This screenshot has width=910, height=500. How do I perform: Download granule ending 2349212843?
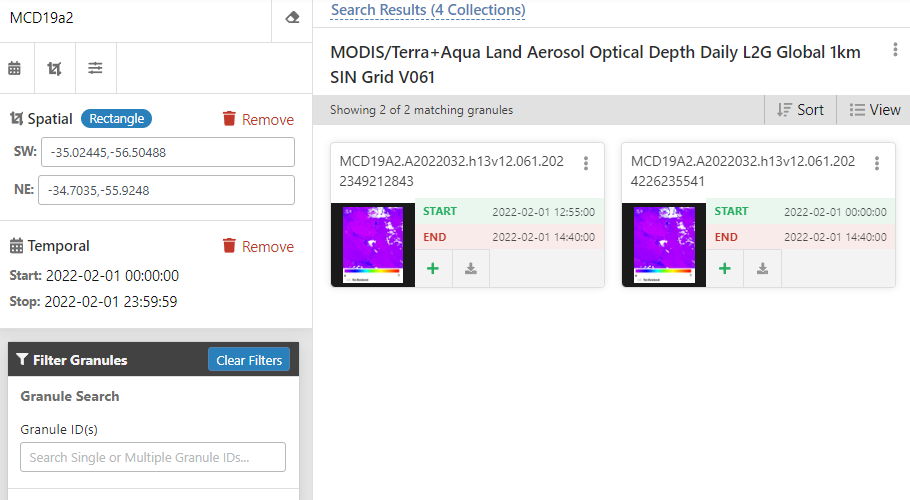tap(471, 269)
